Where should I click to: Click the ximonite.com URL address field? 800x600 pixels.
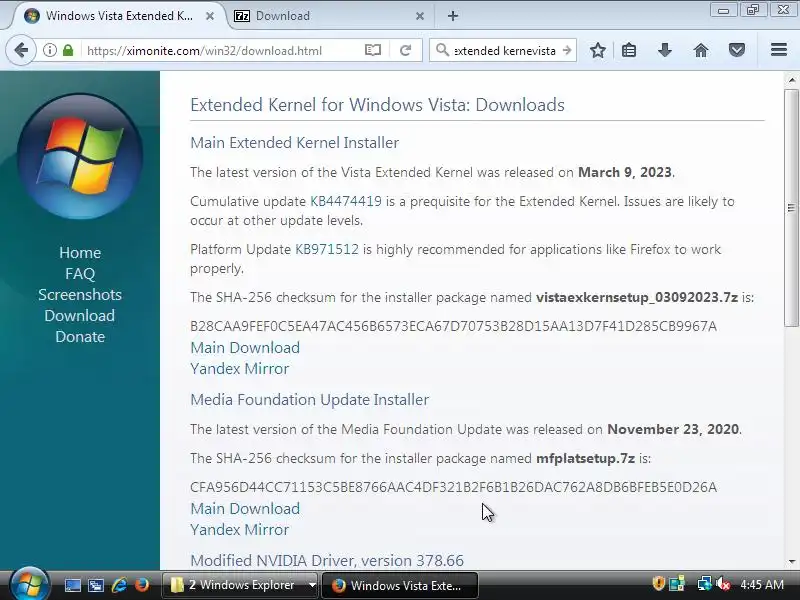click(x=204, y=51)
